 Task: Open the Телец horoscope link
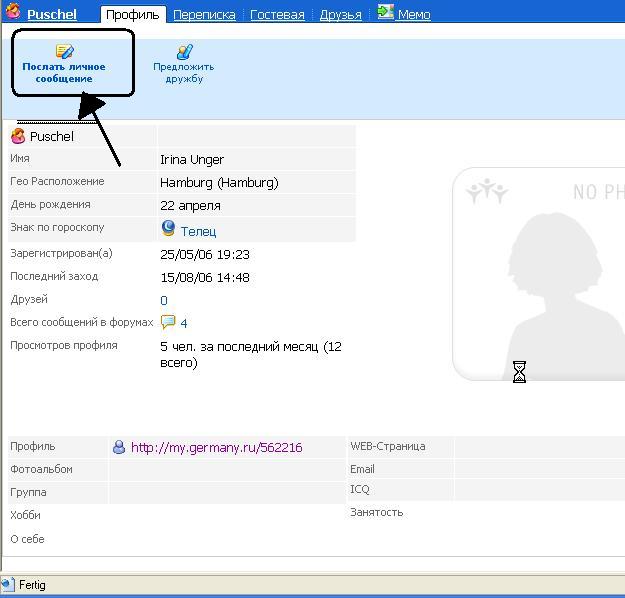(x=198, y=231)
